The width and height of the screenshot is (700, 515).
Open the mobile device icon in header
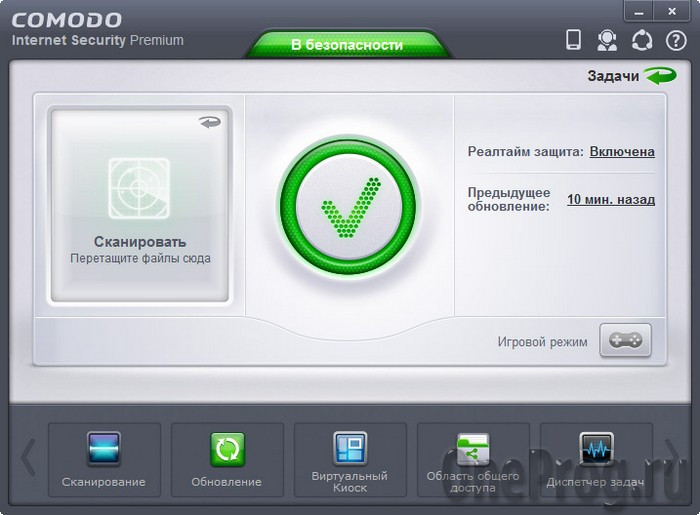click(x=573, y=40)
